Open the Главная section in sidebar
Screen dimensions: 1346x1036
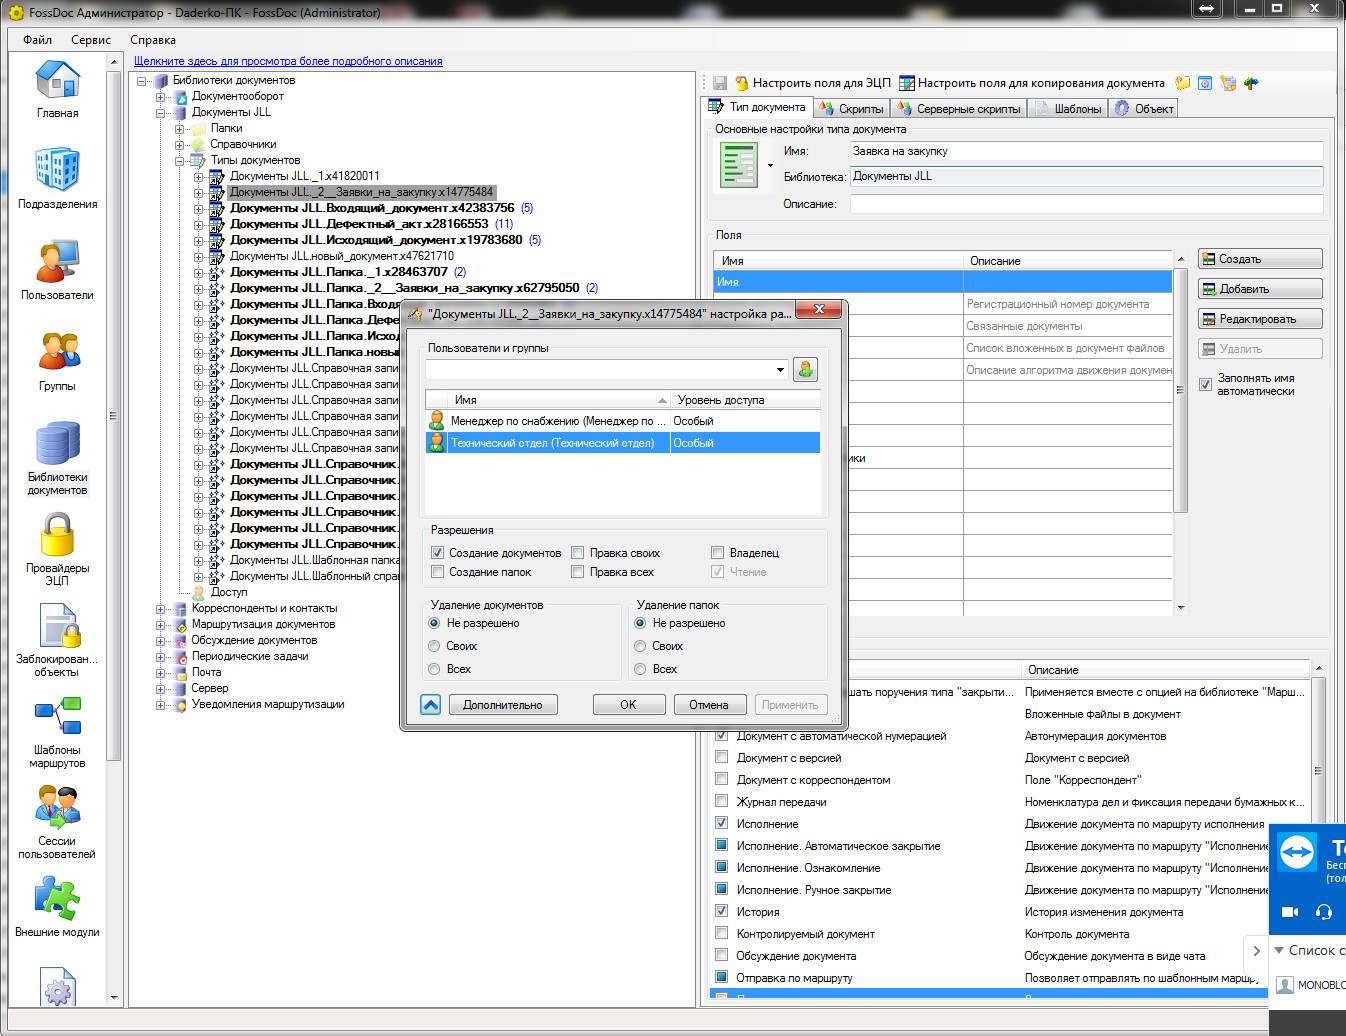coord(57,90)
